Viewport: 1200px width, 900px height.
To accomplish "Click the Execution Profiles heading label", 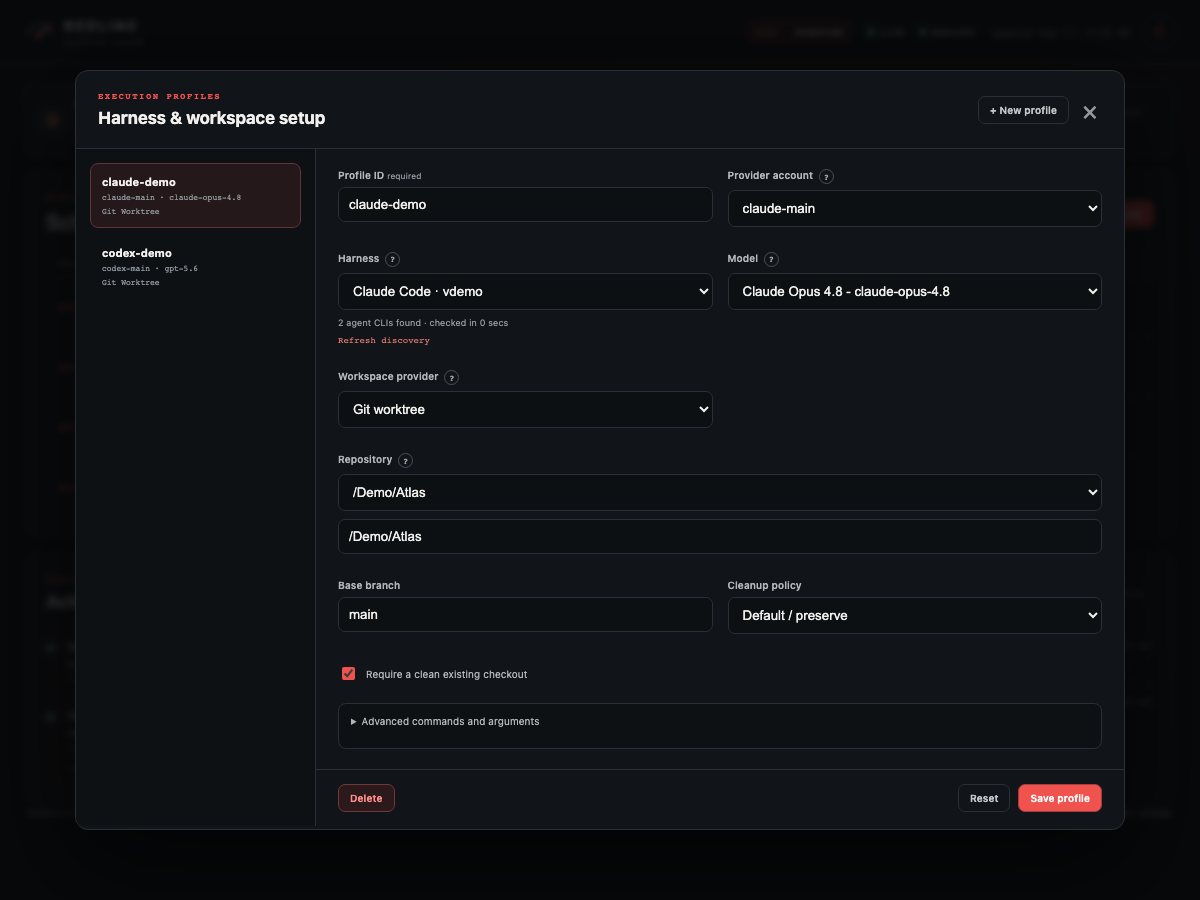I will 159,97.
